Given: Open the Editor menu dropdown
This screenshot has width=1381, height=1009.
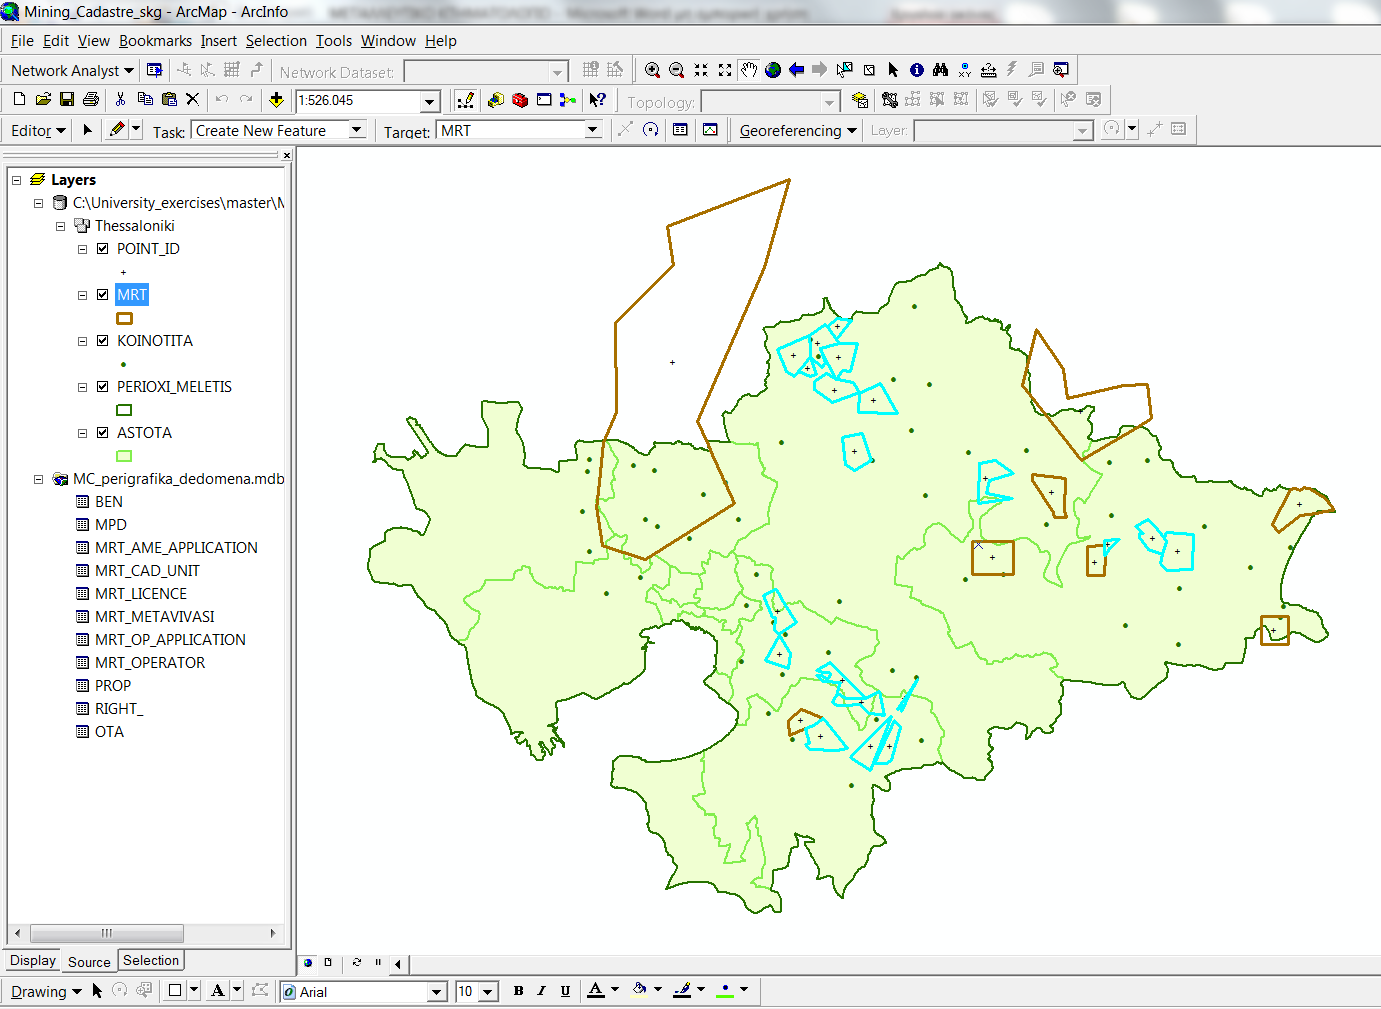Looking at the screenshot, I should (38, 131).
